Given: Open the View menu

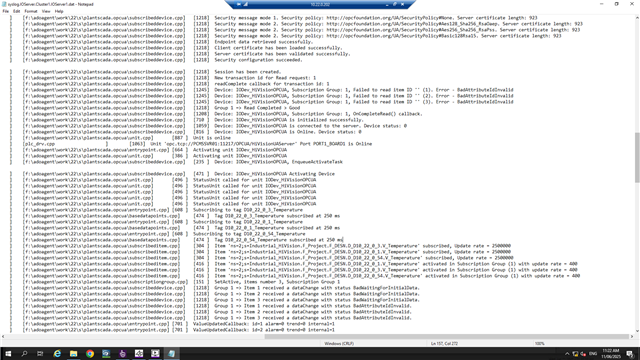Looking at the screenshot, I should 46,11.
